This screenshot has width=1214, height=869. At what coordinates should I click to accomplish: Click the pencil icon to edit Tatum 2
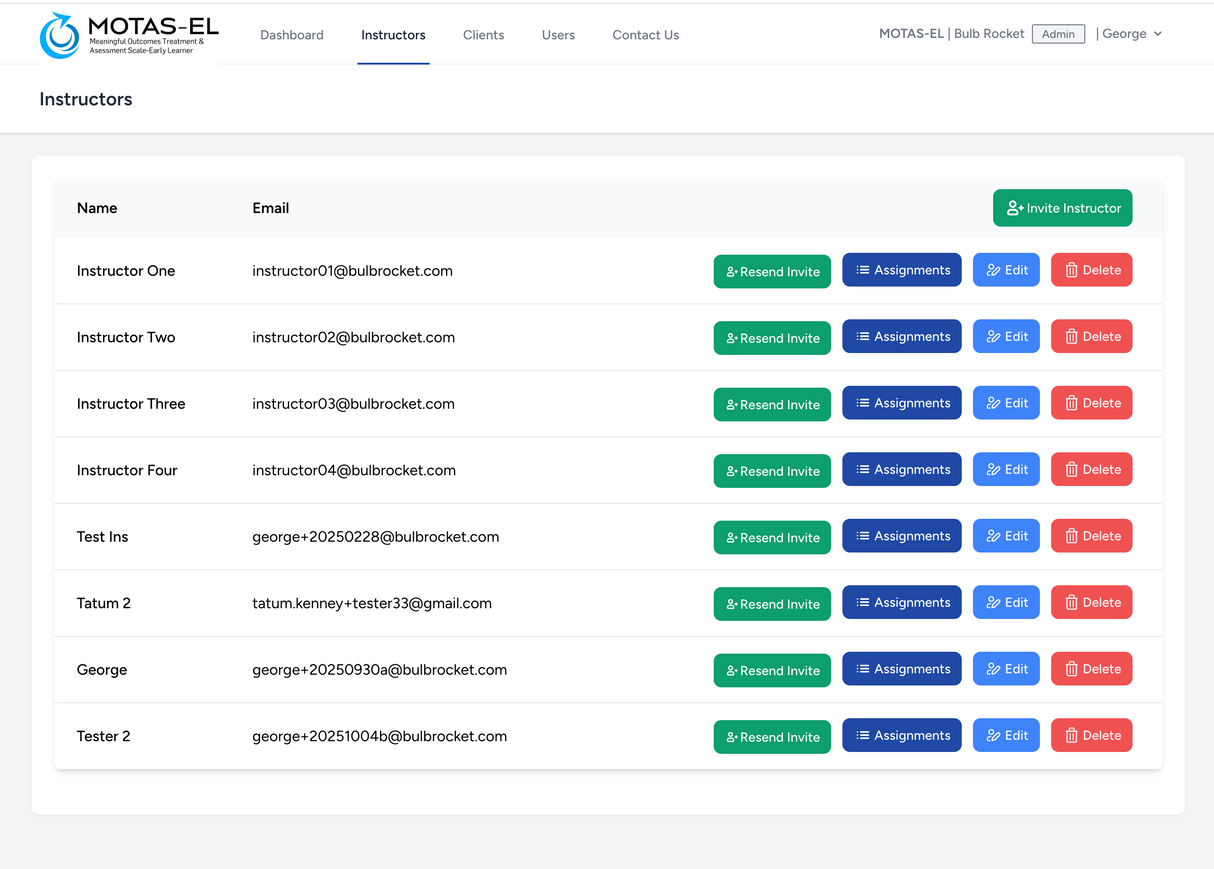click(991, 602)
